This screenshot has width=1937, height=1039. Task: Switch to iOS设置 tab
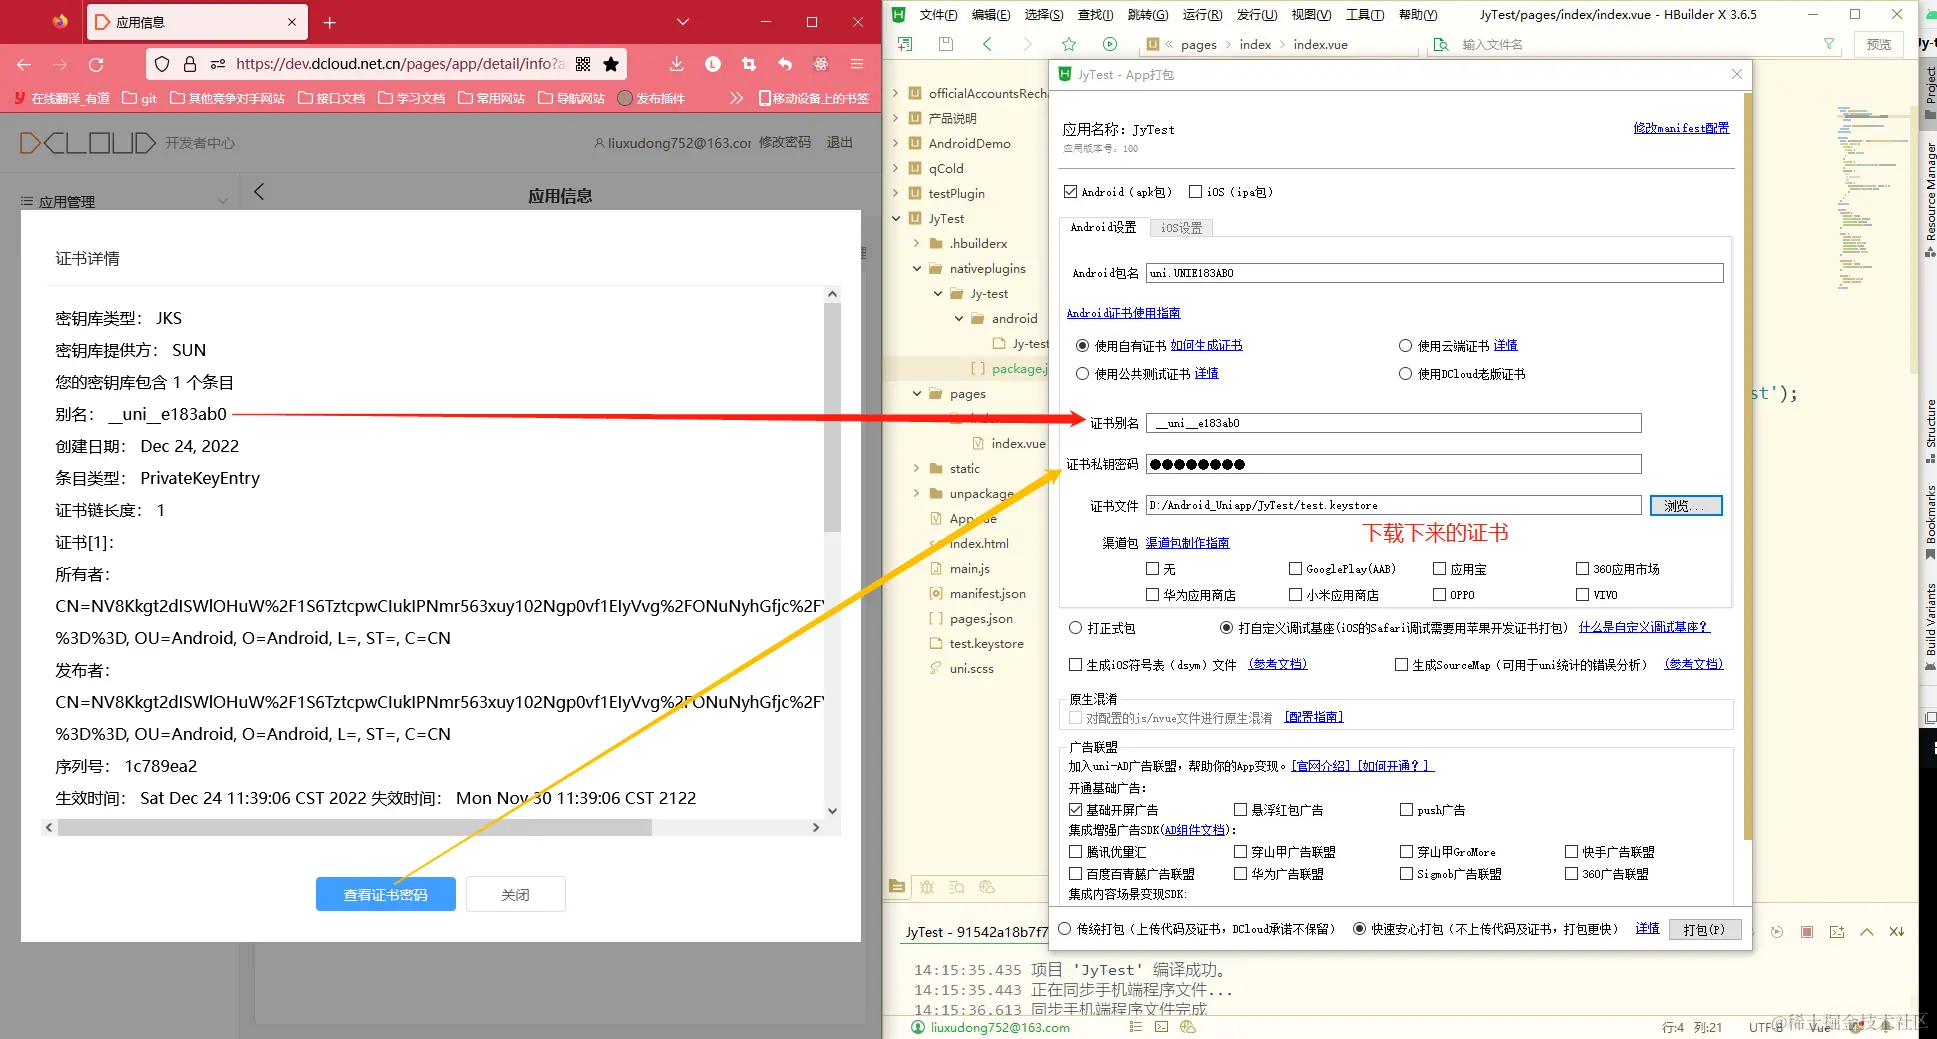pos(1181,228)
